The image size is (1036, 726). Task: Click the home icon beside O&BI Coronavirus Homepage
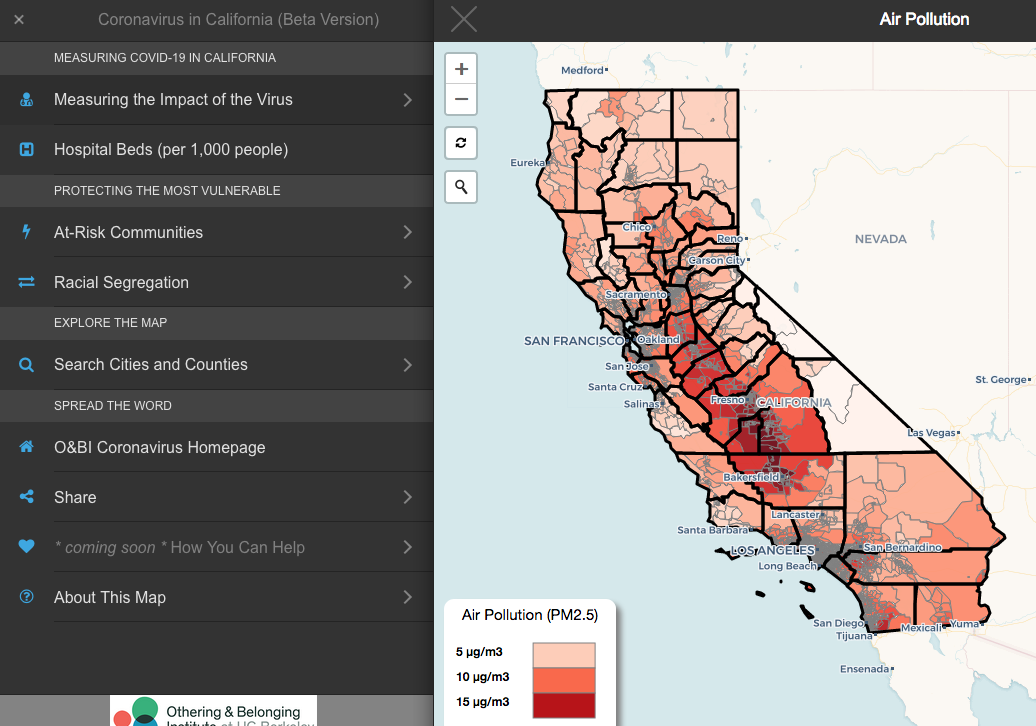point(26,447)
